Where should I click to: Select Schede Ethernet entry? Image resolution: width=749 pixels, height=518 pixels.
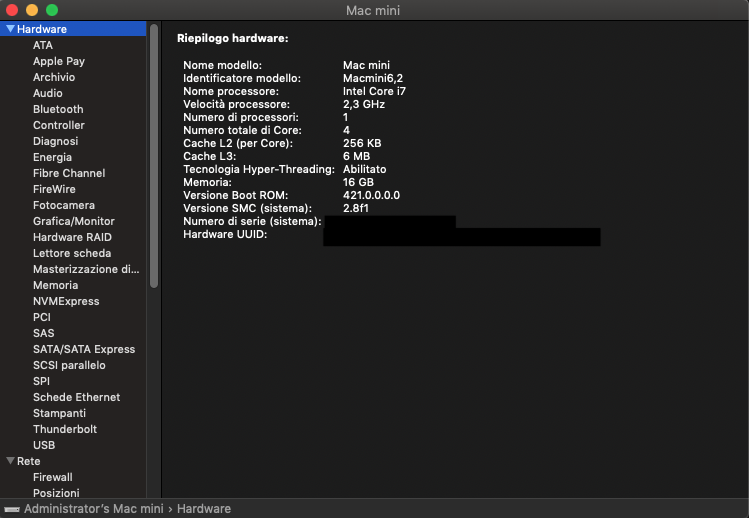coord(76,398)
